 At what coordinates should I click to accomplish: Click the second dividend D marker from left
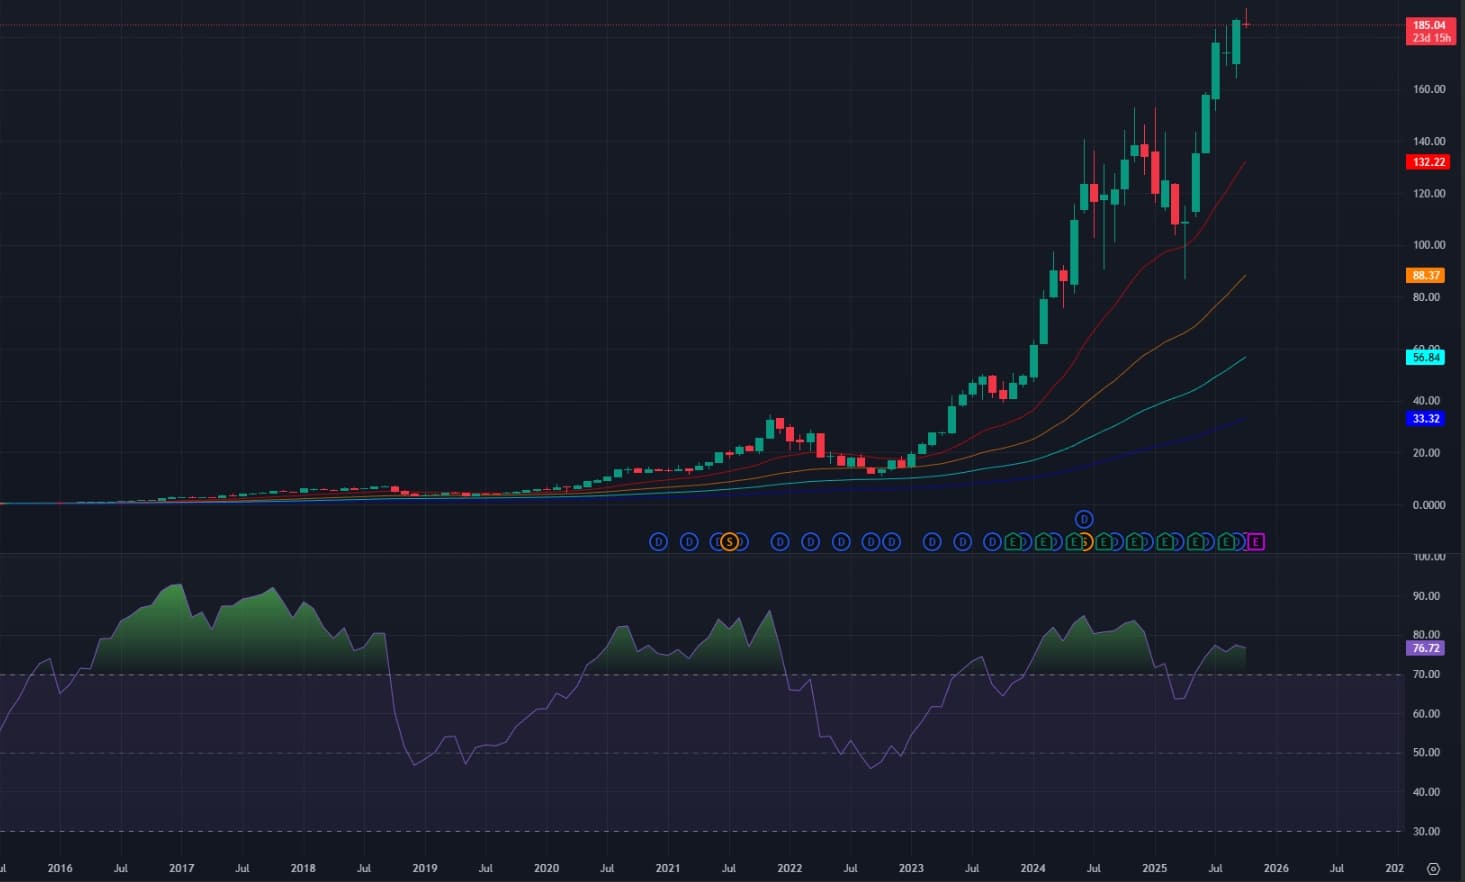click(689, 542)
